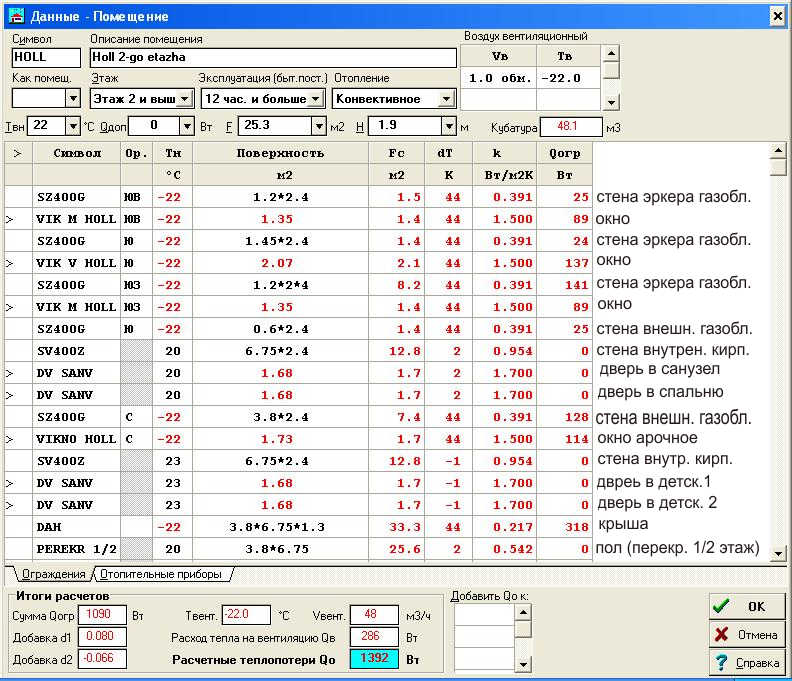792x681 pixels.
Task: Close the Данные - Помещение window
Action: (x=778, y=17)
